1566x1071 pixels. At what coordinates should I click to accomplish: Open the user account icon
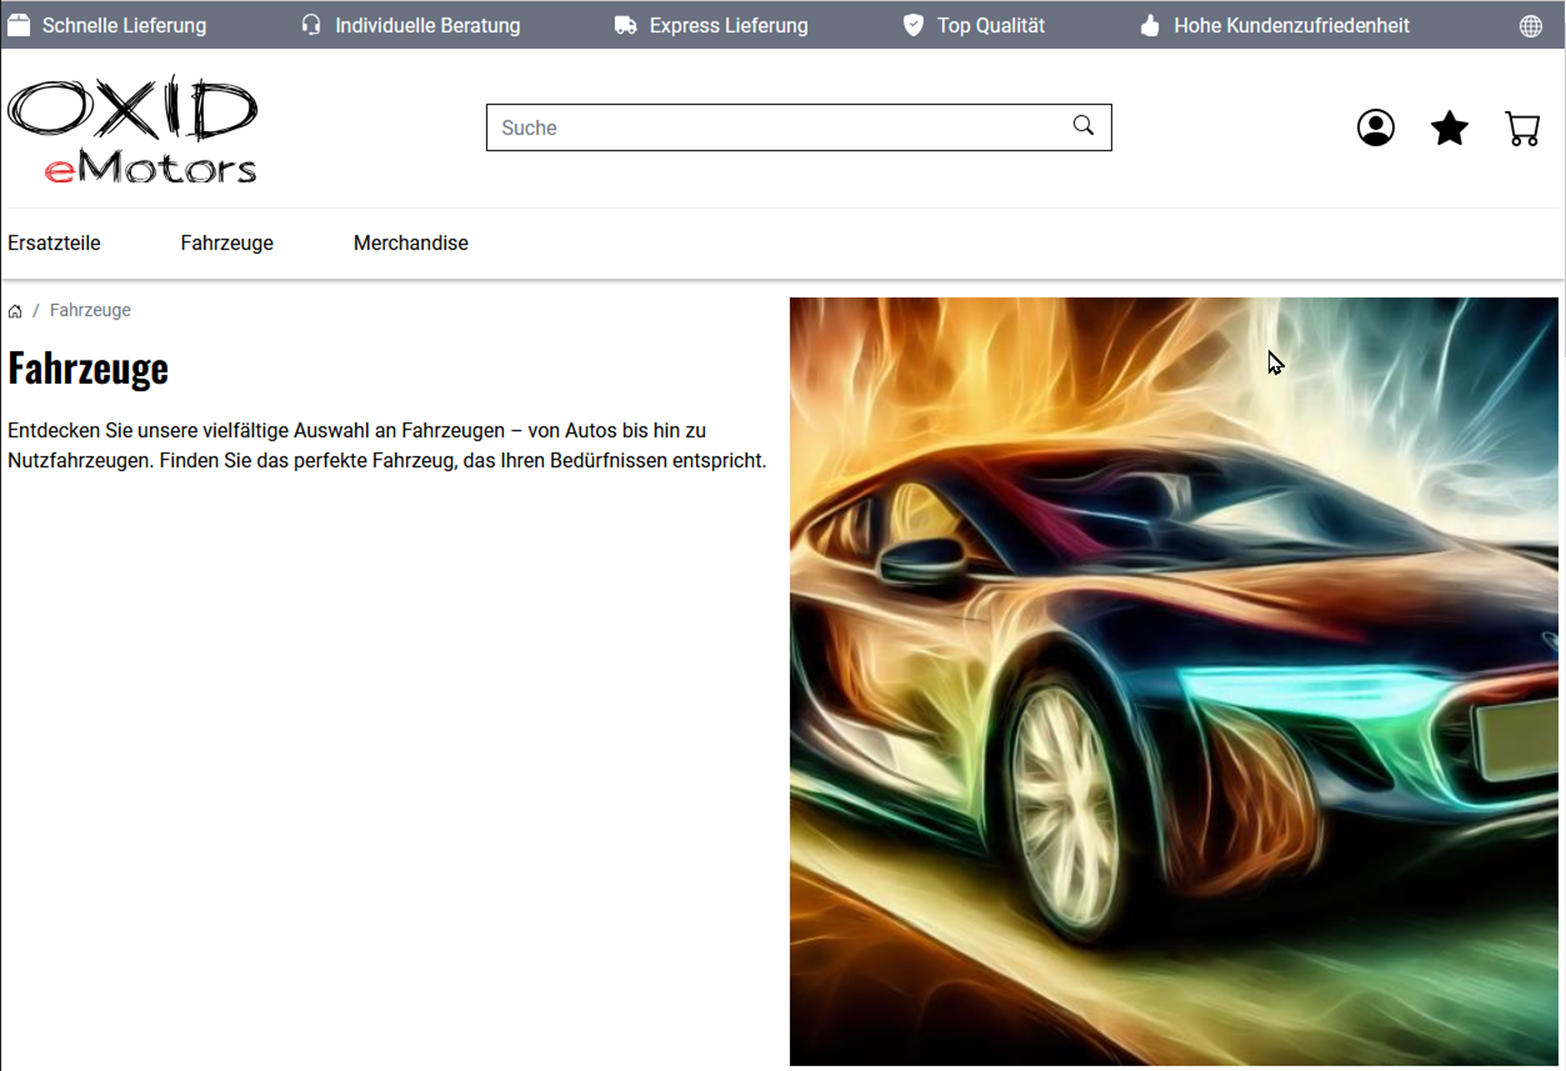[x=1375, y=128]
